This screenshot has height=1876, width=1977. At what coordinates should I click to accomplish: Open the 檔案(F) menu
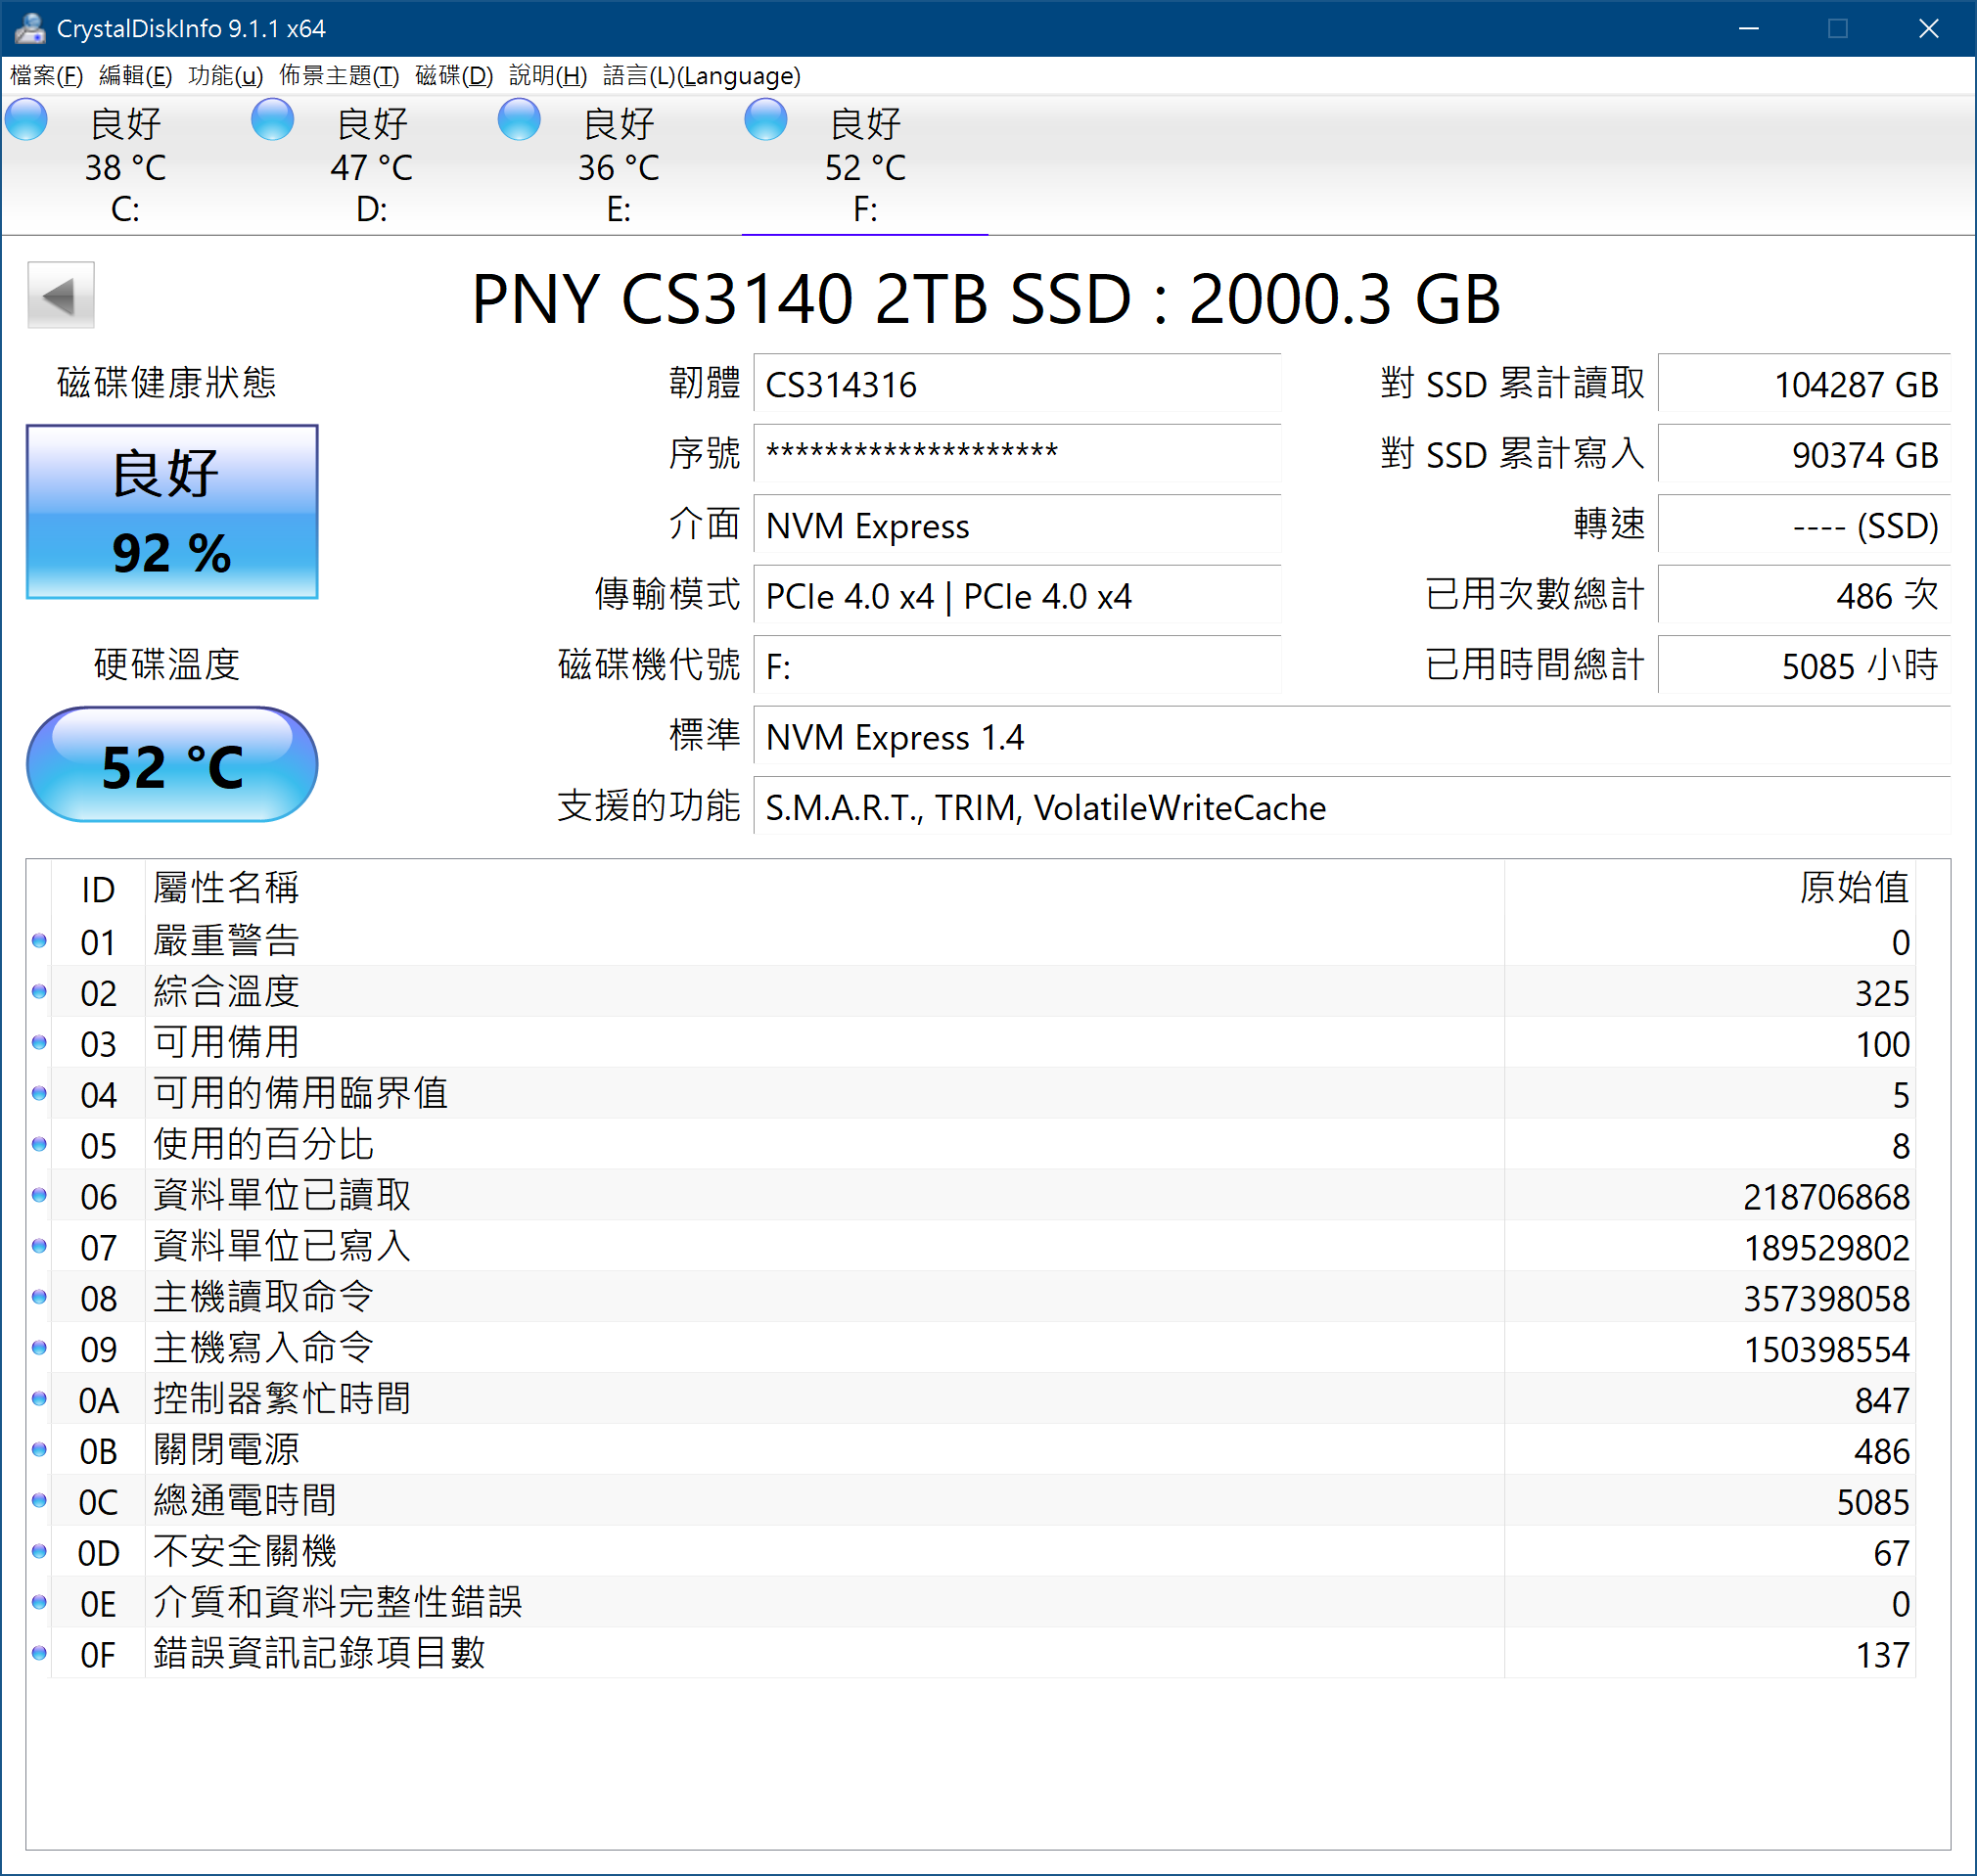46,76
